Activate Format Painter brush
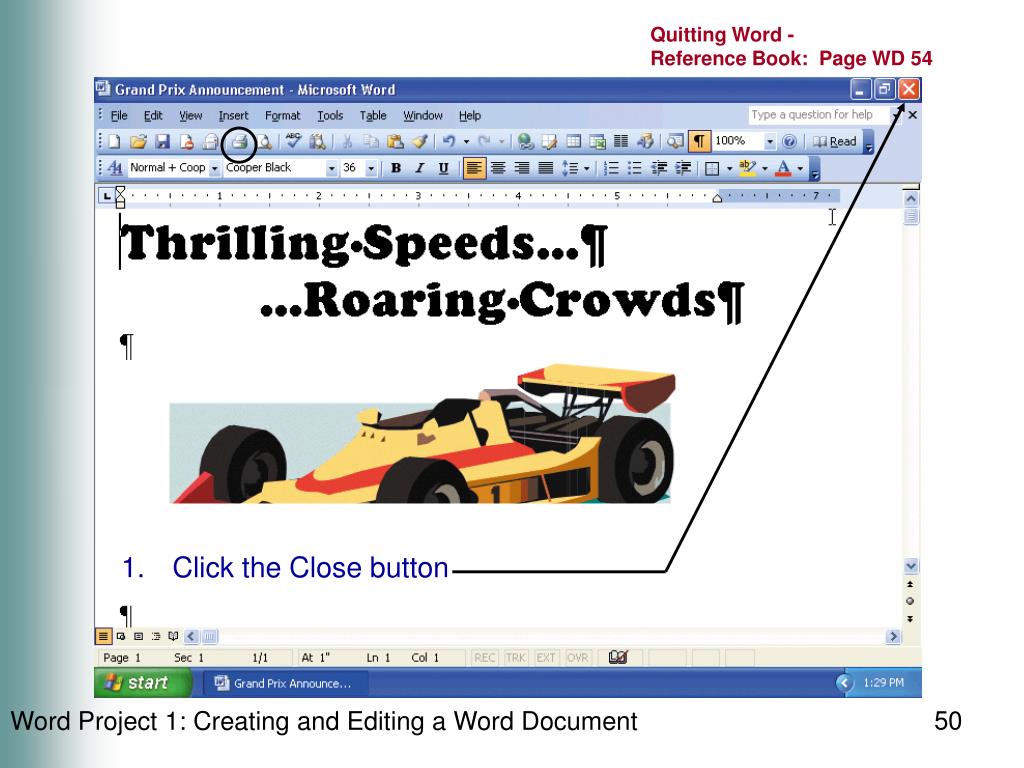The image size is (1024, 768). (x=420, y=141)
